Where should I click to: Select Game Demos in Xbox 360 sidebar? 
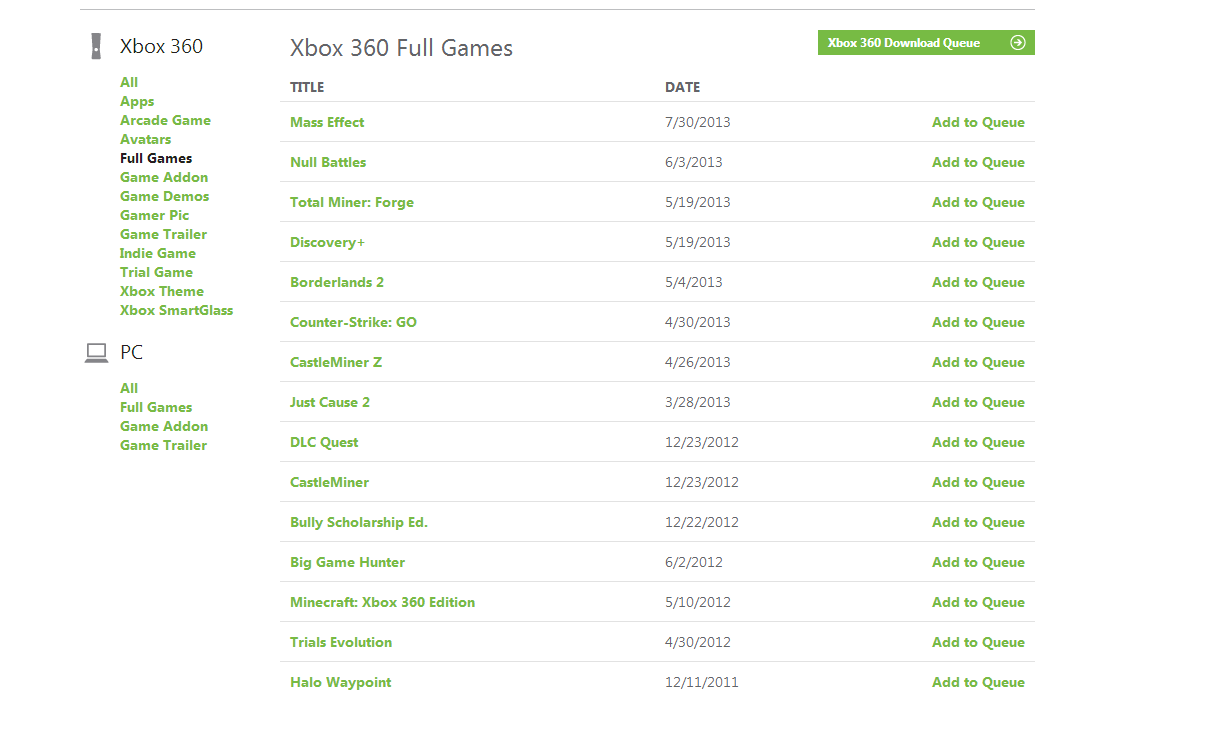coord(164,196)
